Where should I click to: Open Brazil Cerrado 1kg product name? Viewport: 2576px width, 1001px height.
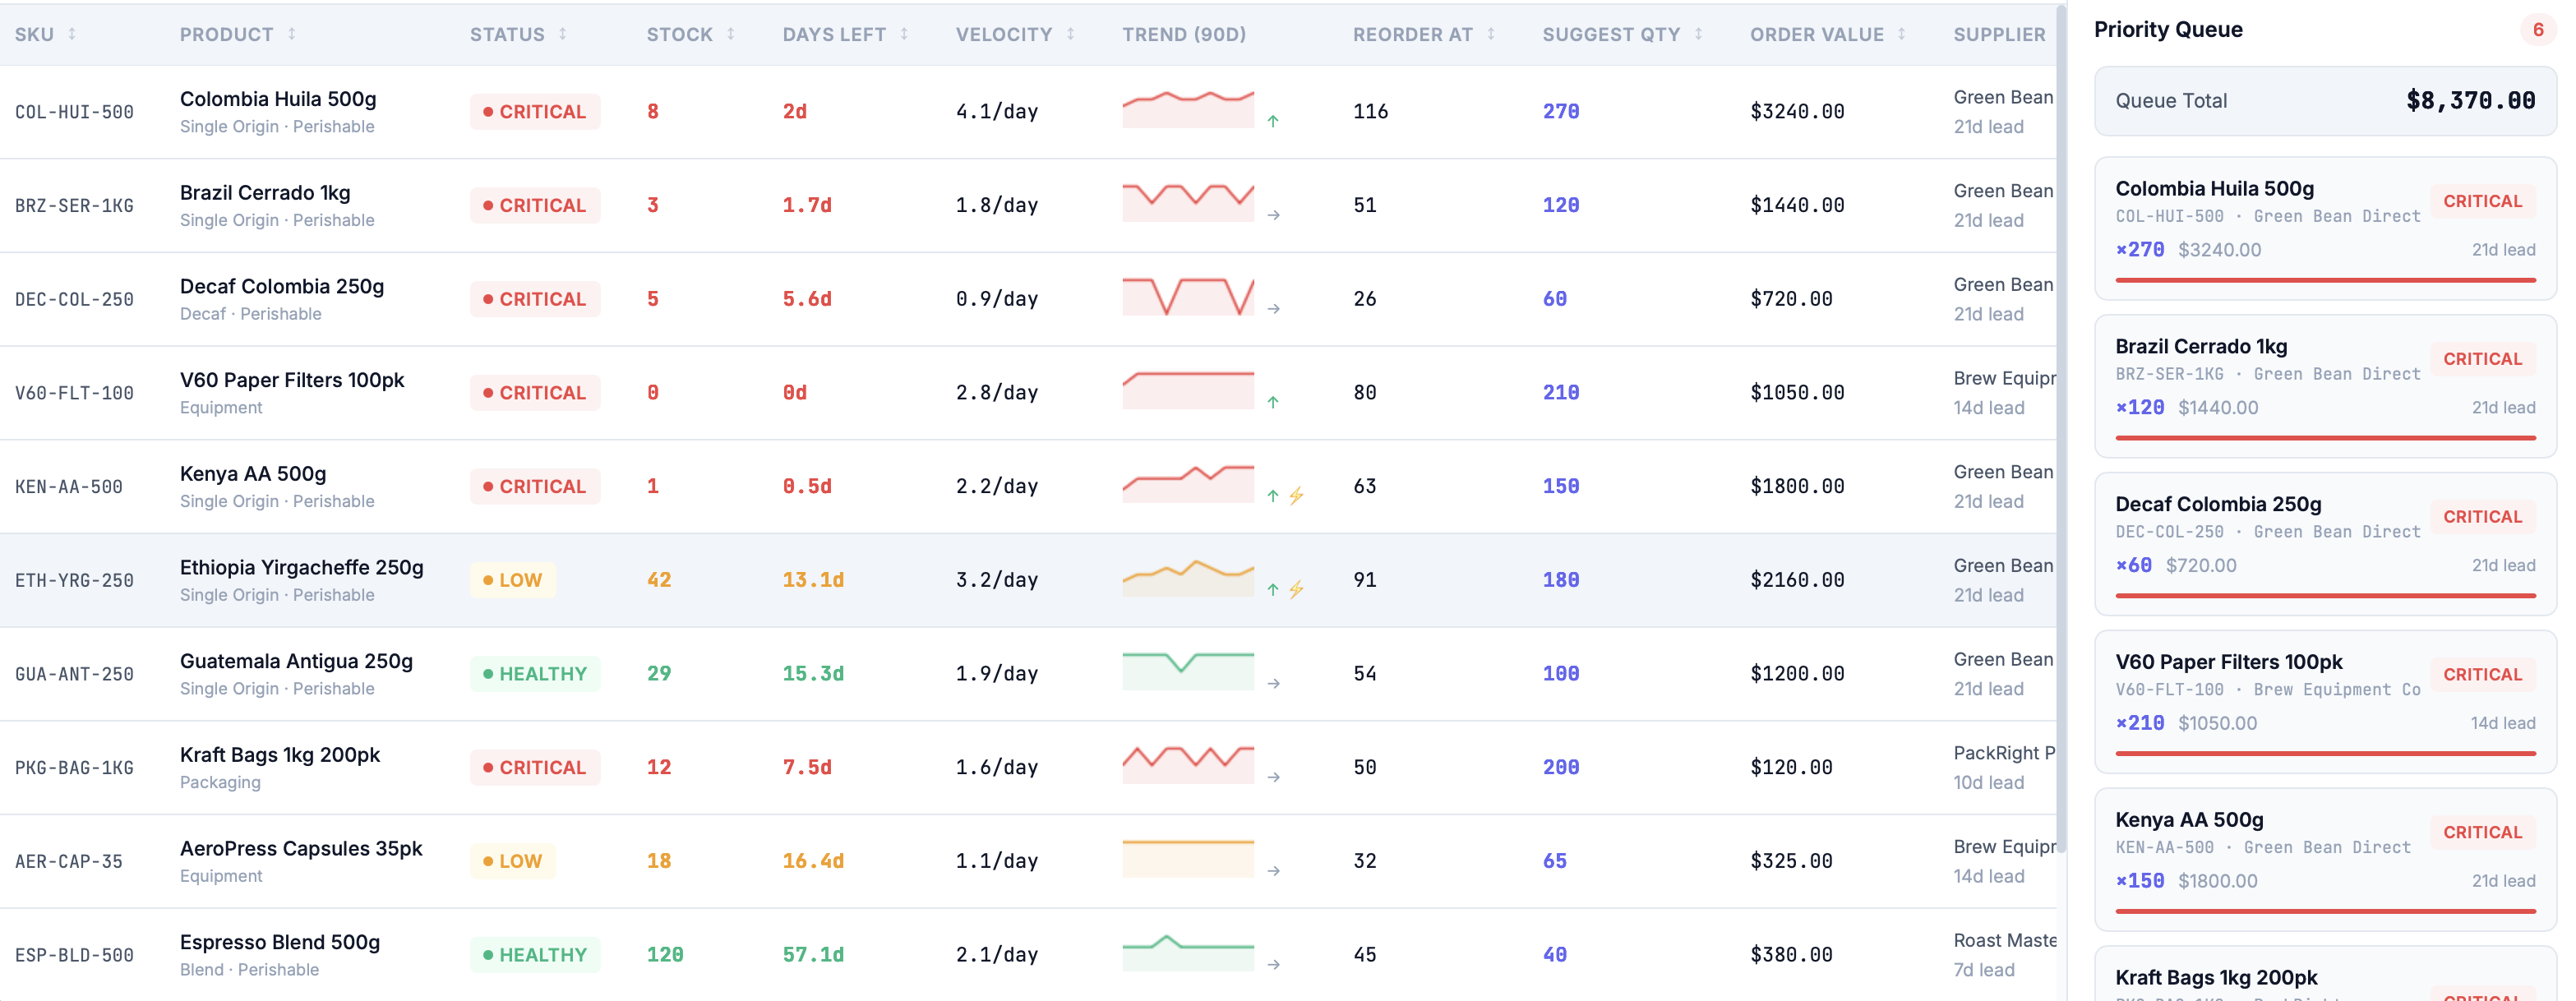click(x=265, y=192)
